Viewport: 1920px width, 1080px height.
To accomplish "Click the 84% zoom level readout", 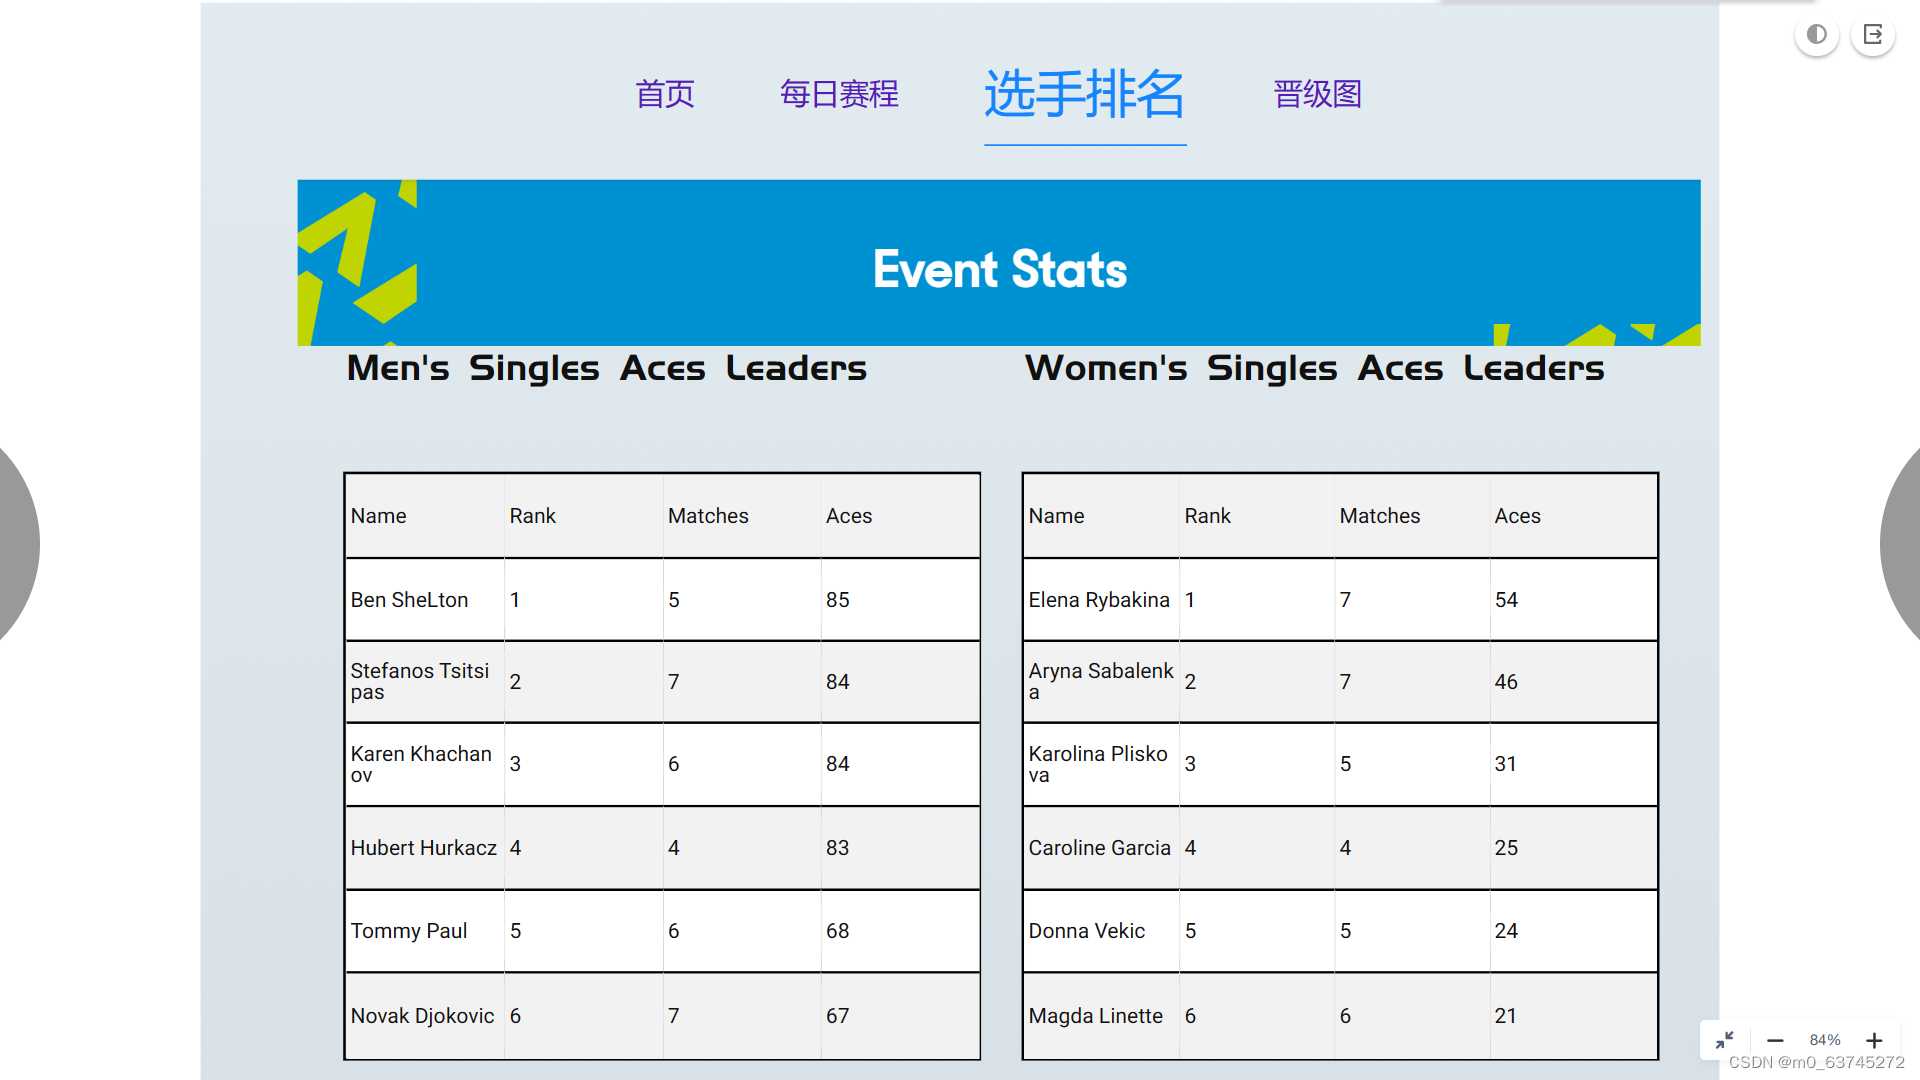I will point(1825,1040).
